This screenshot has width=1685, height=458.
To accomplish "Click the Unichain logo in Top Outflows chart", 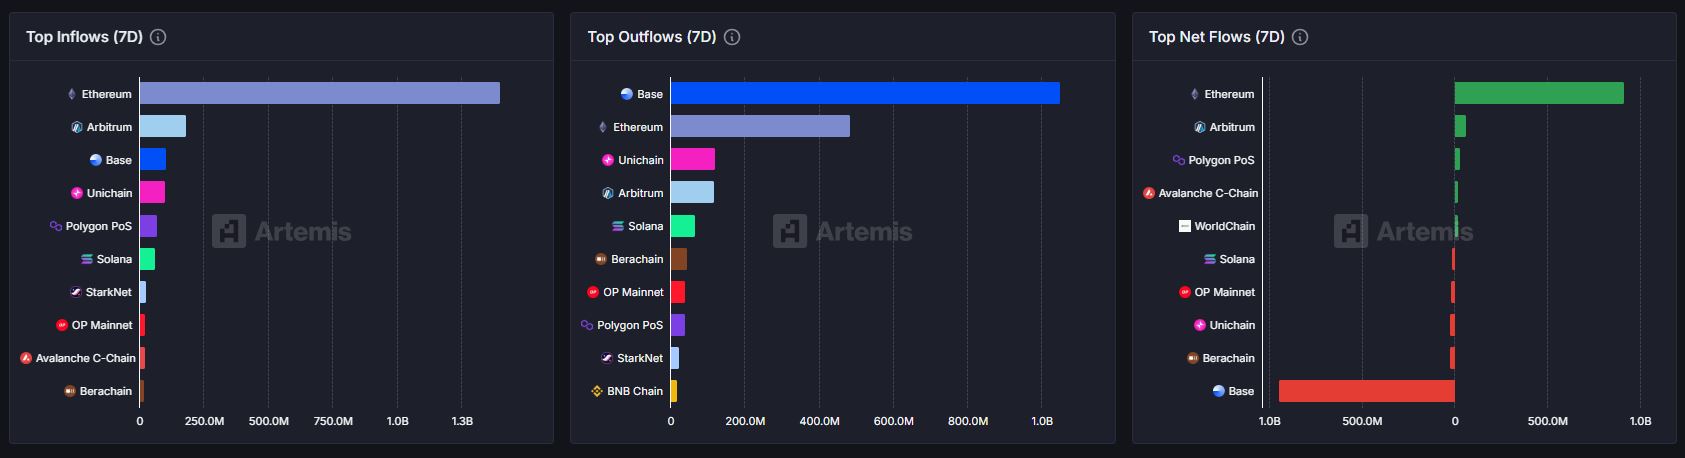I will point(608,160).
